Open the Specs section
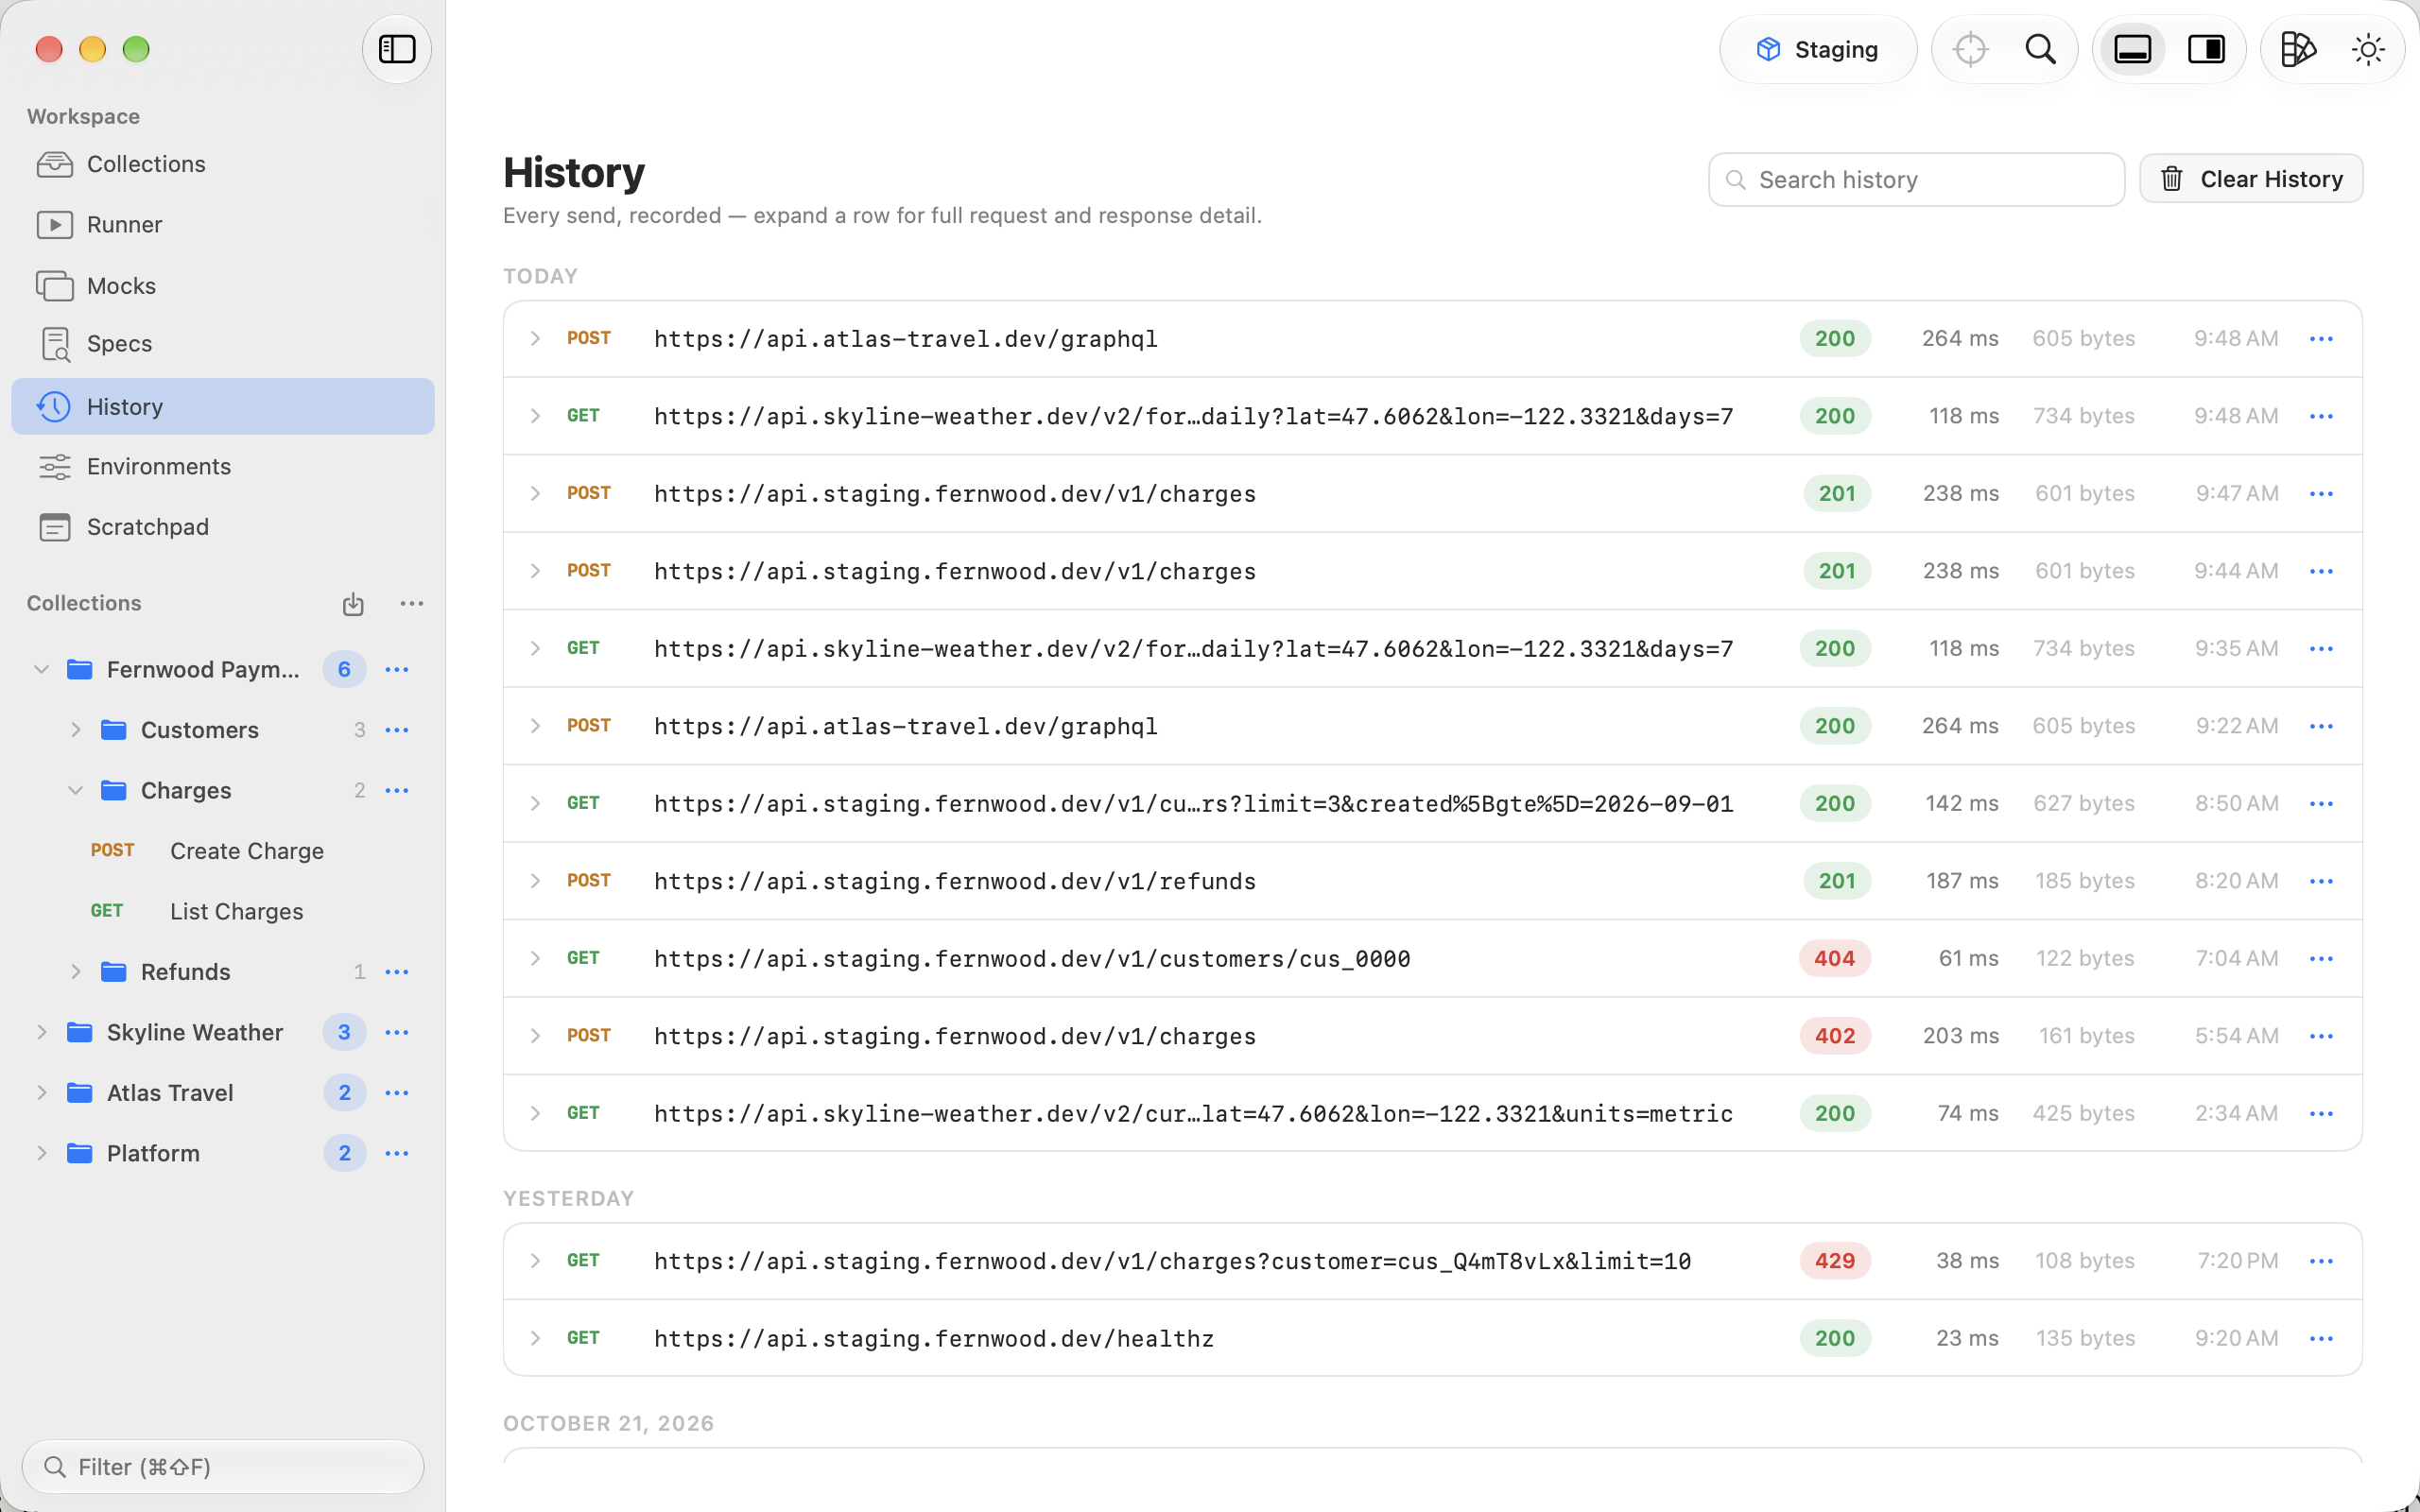This screenshot has height=1512, width=2420. [x=222, y=344]
